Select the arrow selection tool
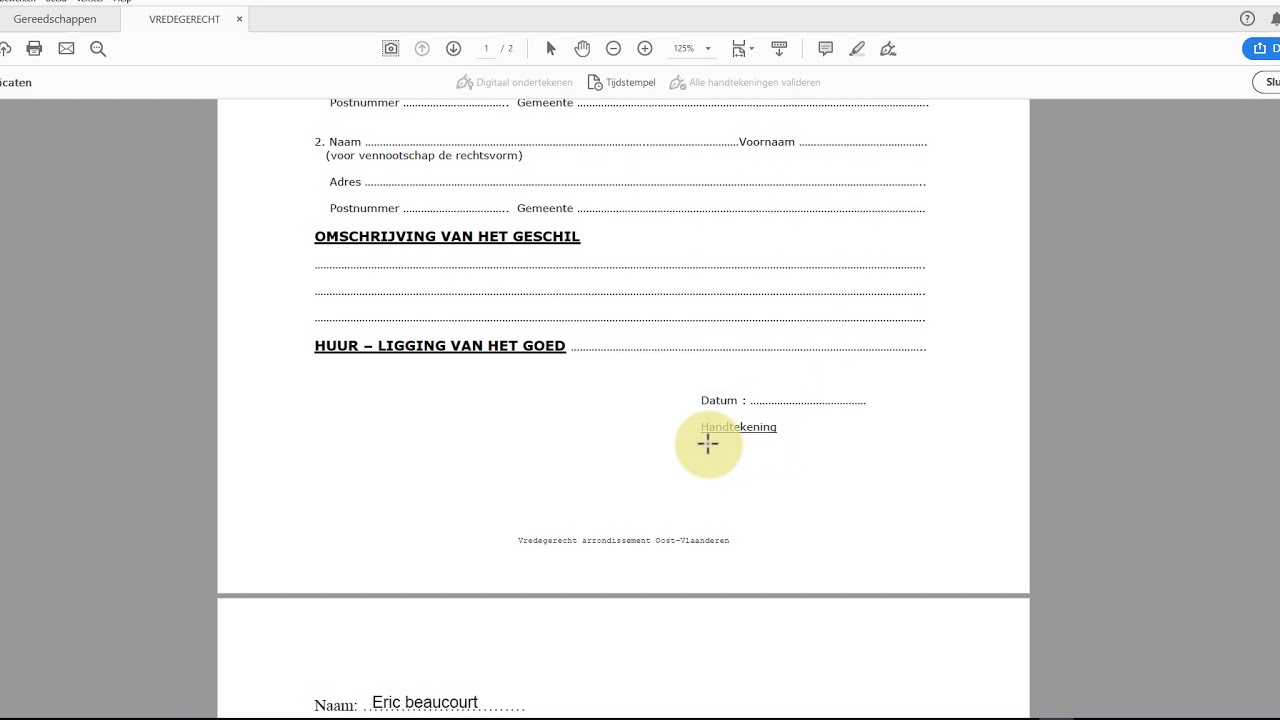Viewport: 1280px width, 720px height. [551, 48]
